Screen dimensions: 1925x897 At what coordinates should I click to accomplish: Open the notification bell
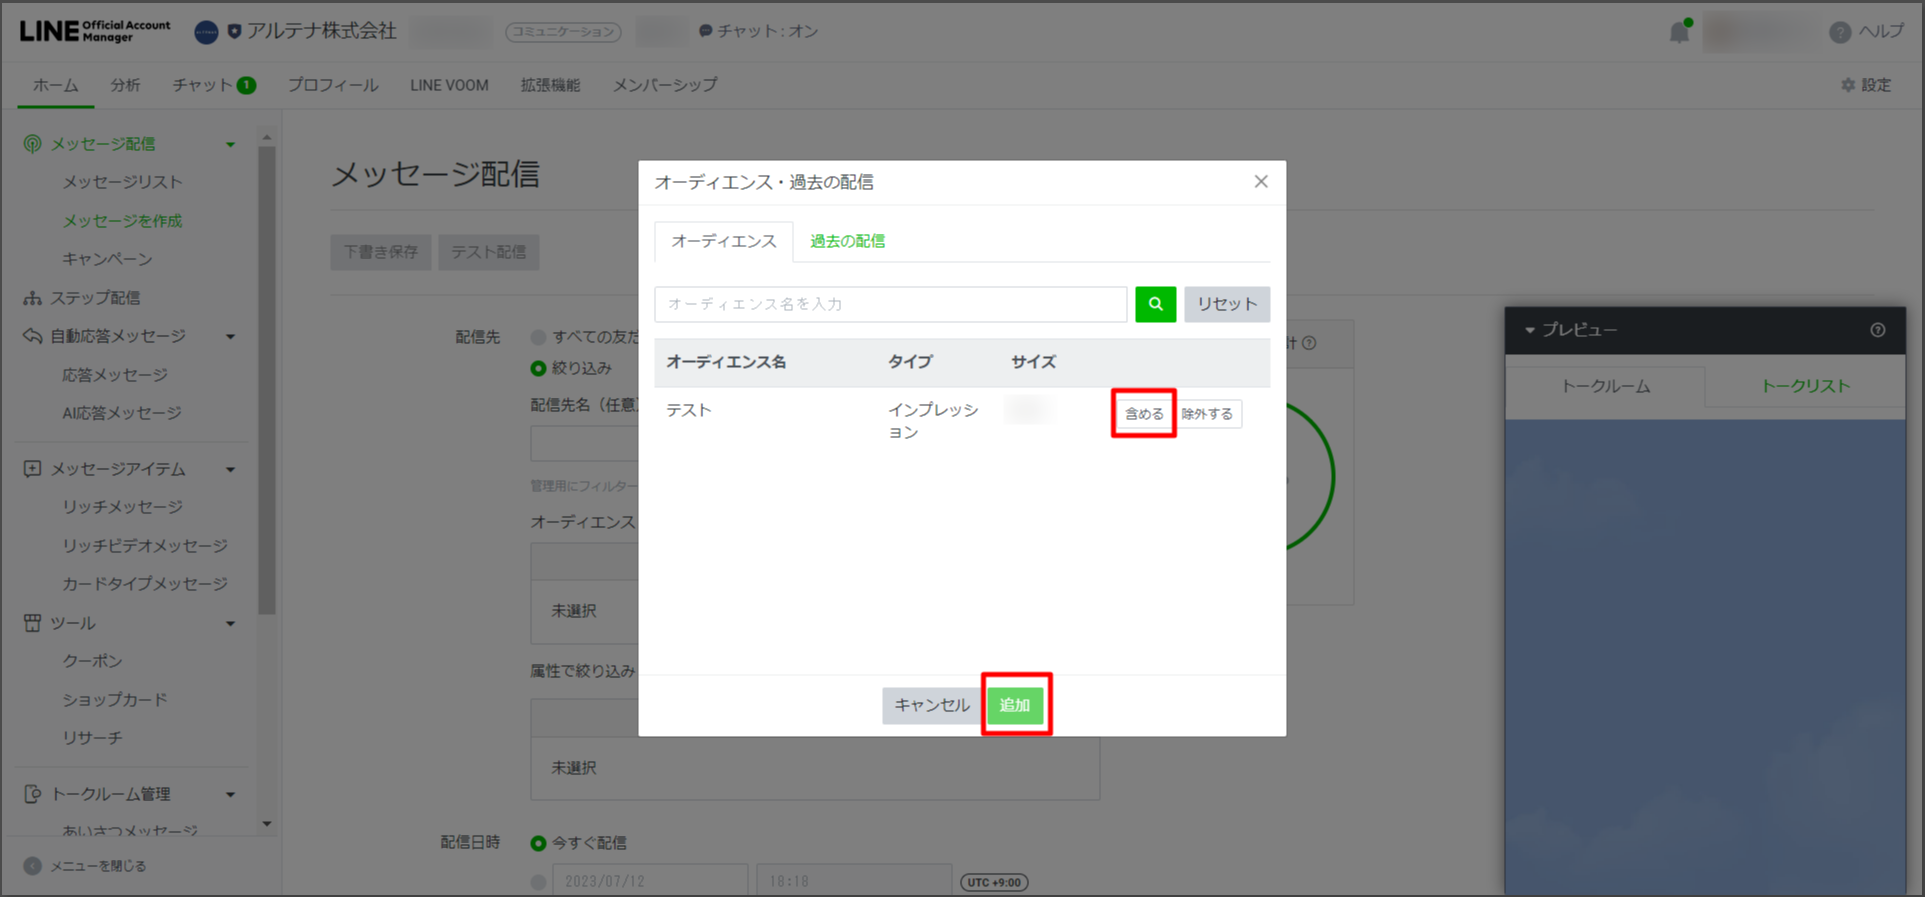pos(1679,32)
